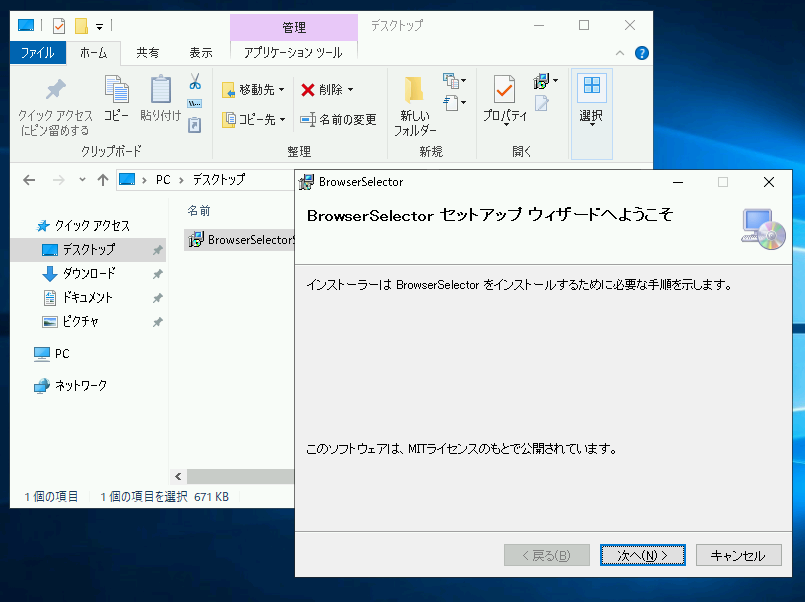Click Rename (名前の変更) in ribbon

(x=338, y=120)
